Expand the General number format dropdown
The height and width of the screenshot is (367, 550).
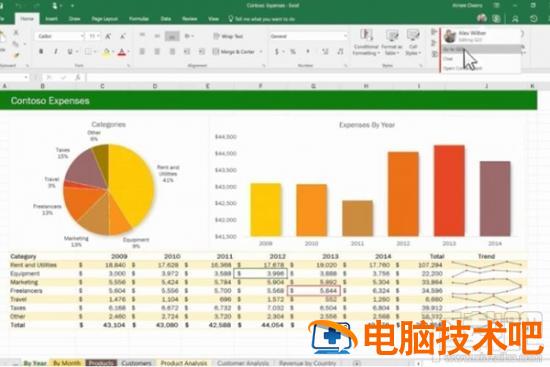[345, 36]
